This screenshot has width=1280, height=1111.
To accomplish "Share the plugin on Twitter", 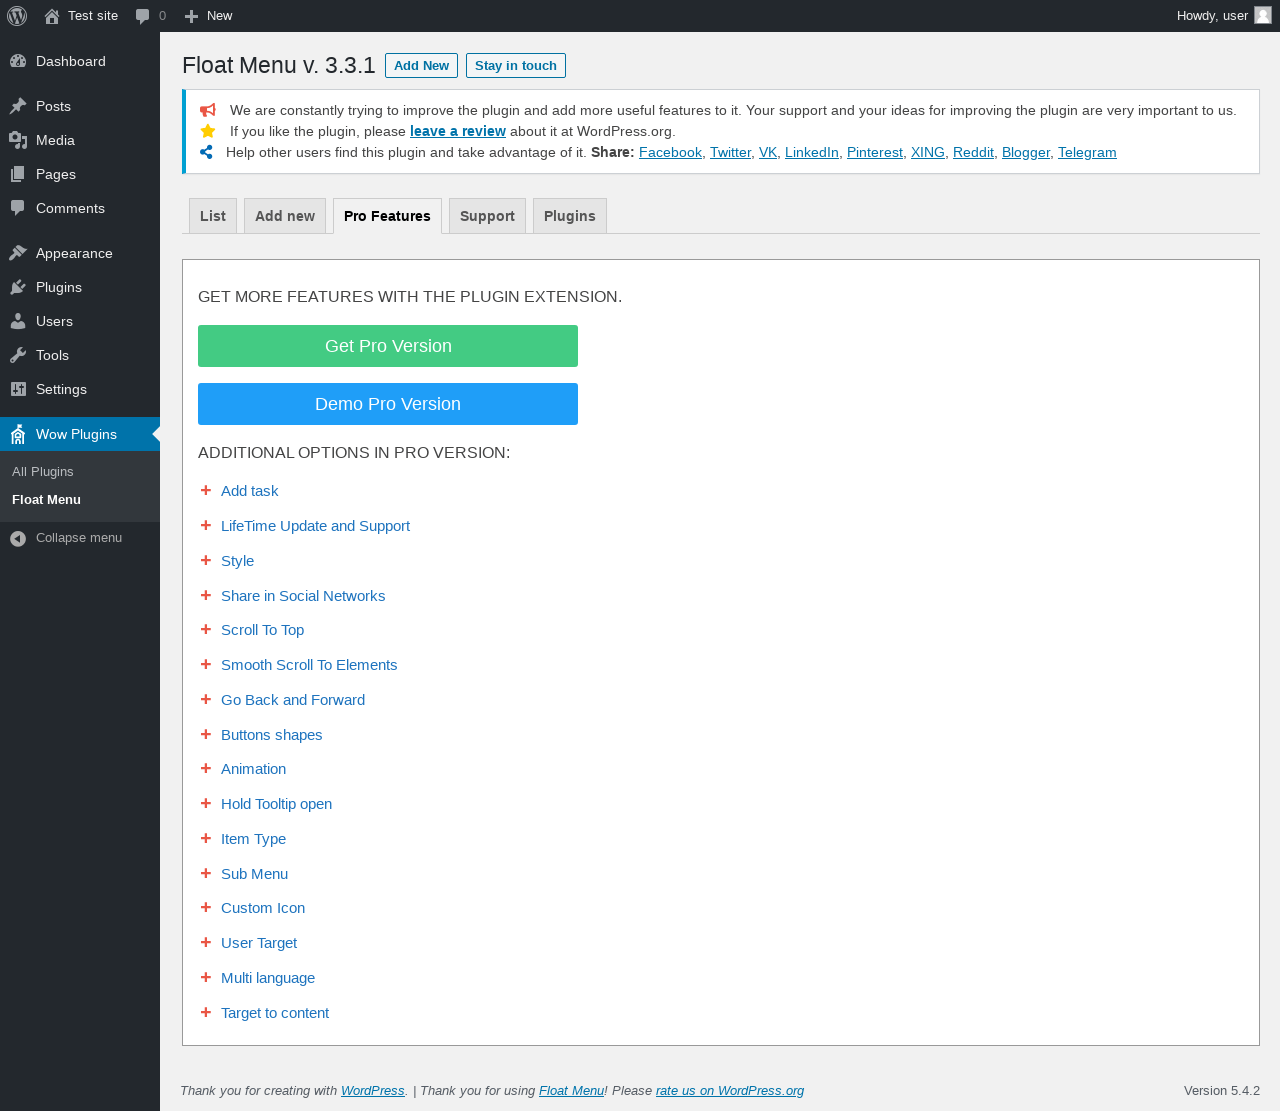I will pos(730,152).
